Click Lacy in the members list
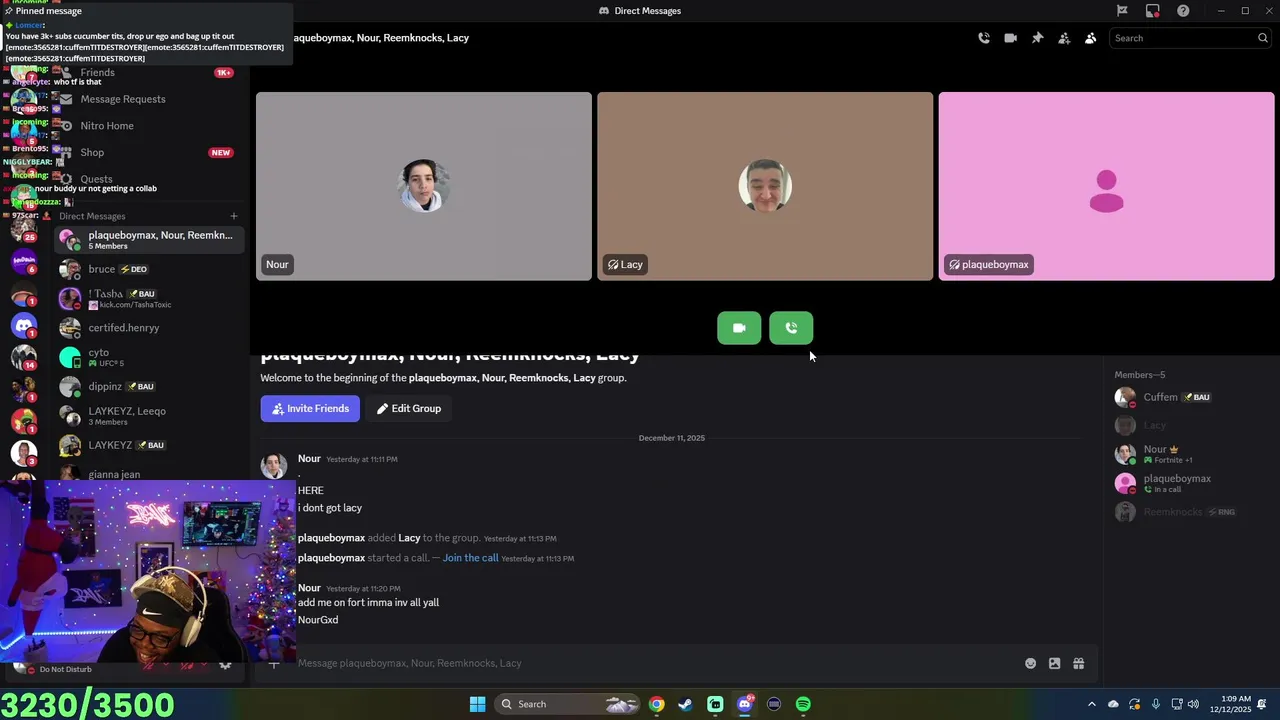This screenshot has width=1280, height=720. click(x=1190, y=425)
